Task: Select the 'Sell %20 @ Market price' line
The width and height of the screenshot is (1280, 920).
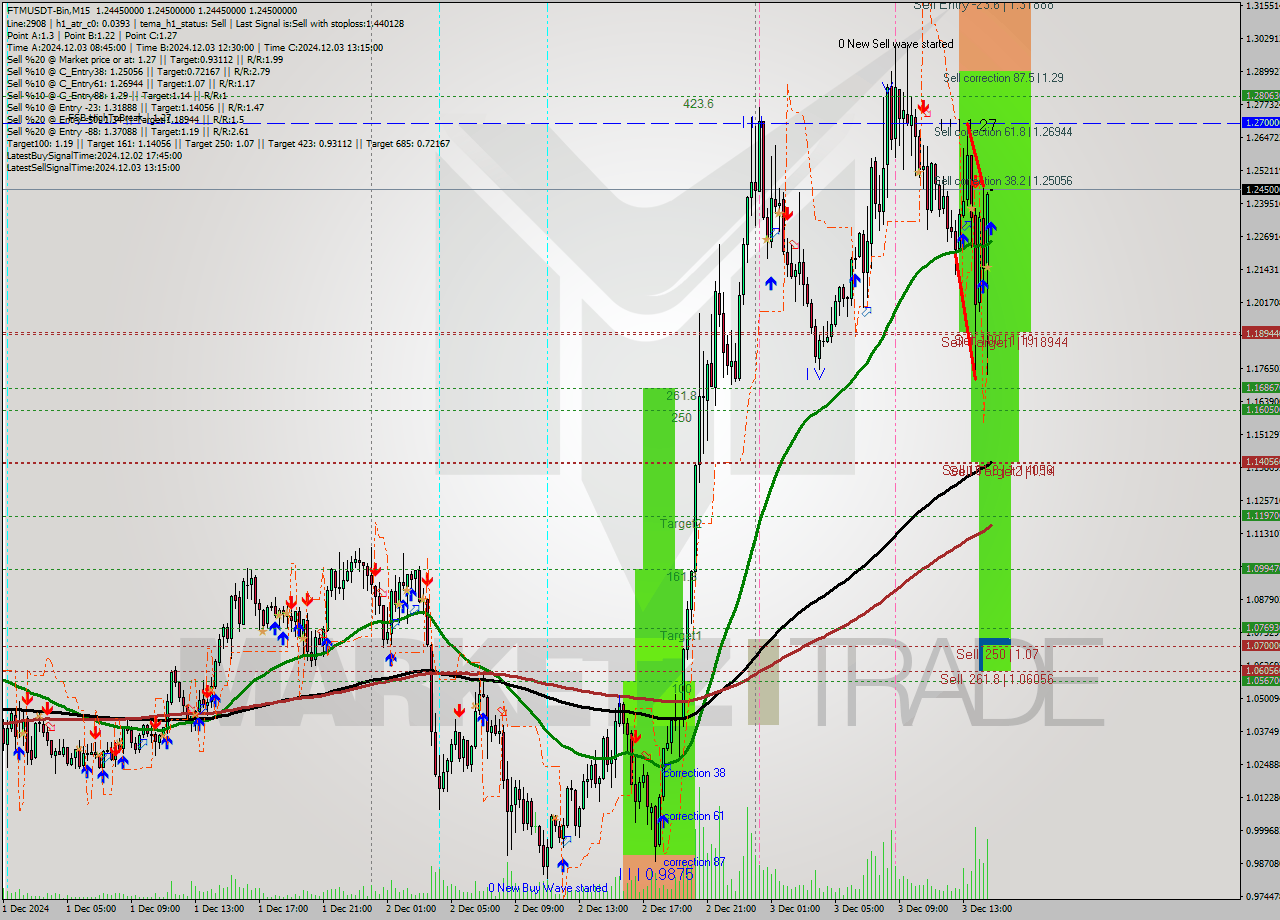Action: [144, 59]
